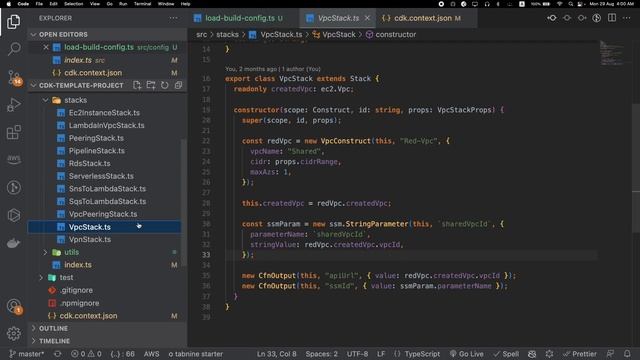The width and height of the screenshot is (640, 360).
Task: Open the Run and Debug view
Action: click(x=13, y=104)
